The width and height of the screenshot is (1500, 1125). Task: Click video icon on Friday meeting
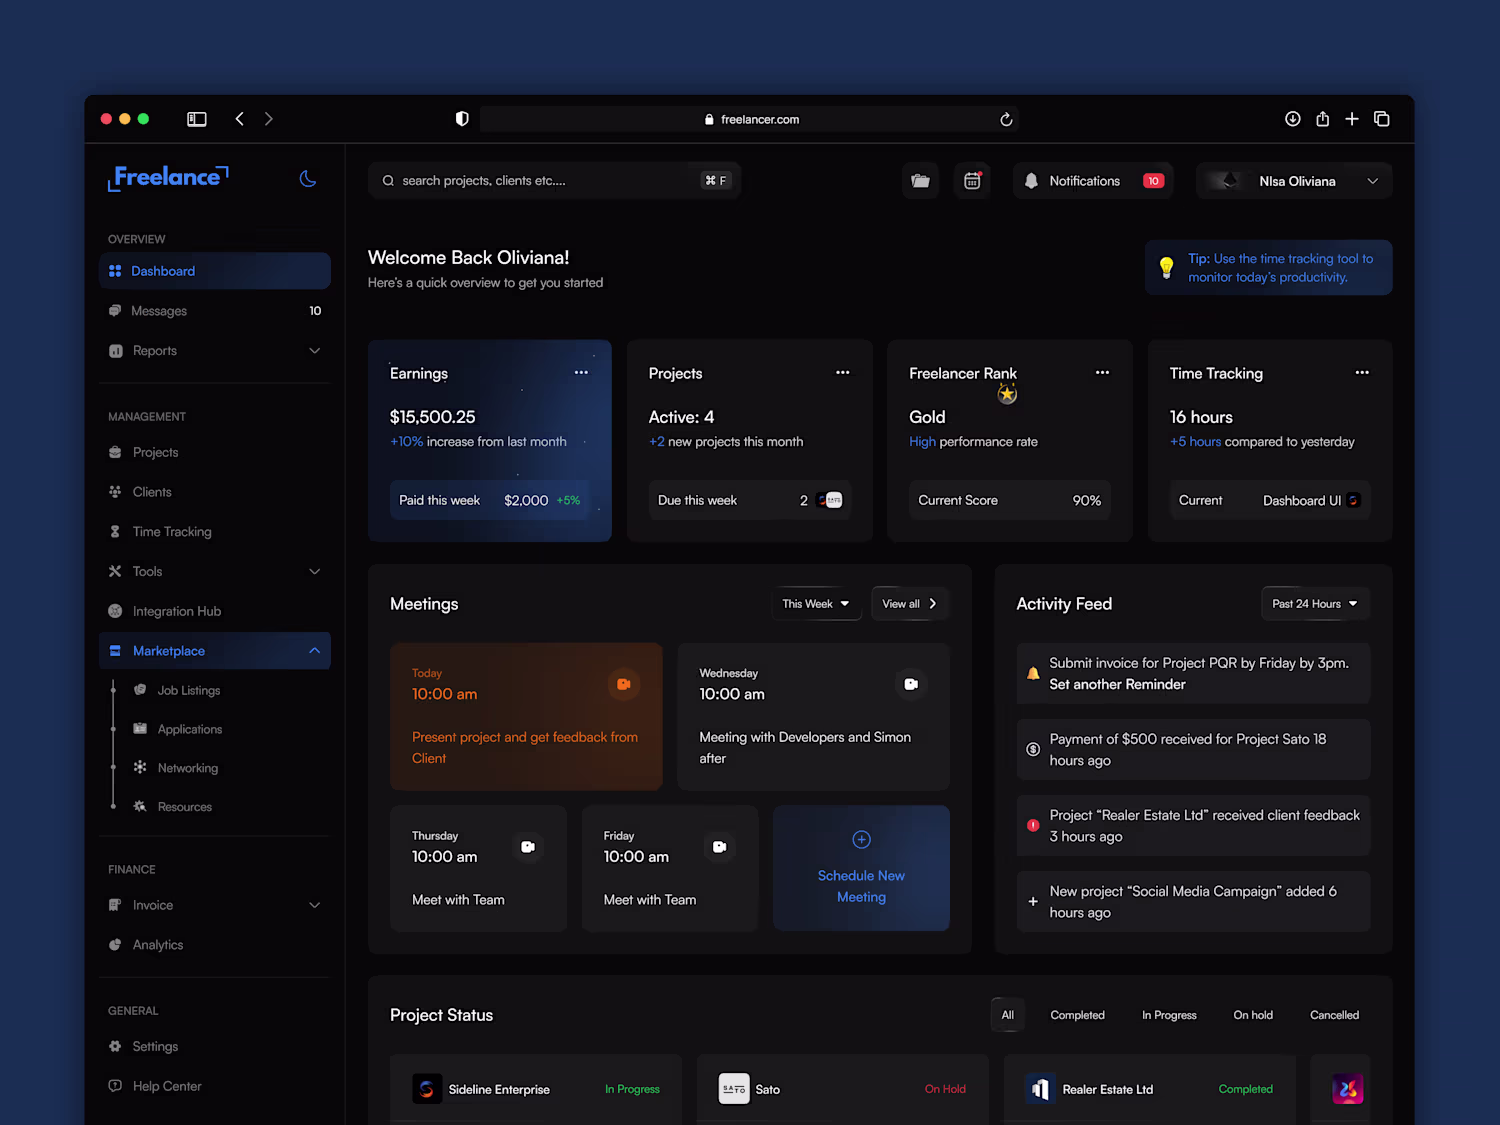(x=719, y=847)
